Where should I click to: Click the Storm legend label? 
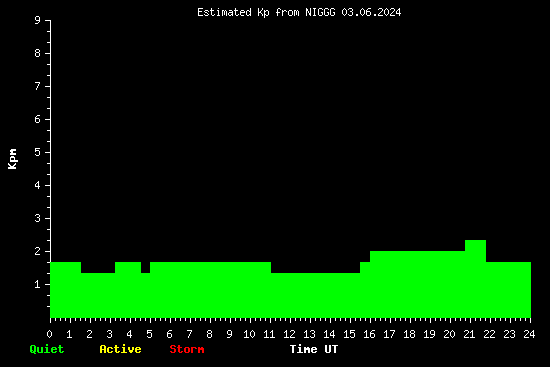coord(187,349)
